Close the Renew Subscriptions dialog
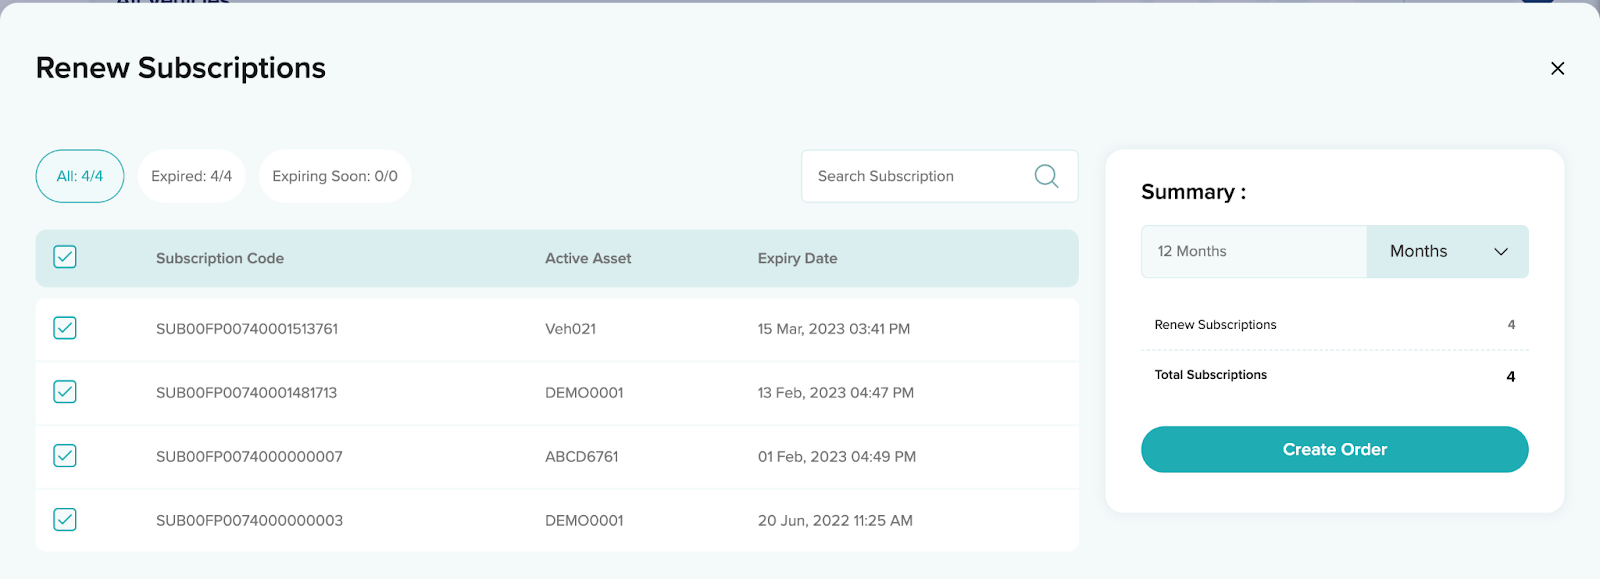Viewport: 1600px width, 579px height. click(1557, 68)
